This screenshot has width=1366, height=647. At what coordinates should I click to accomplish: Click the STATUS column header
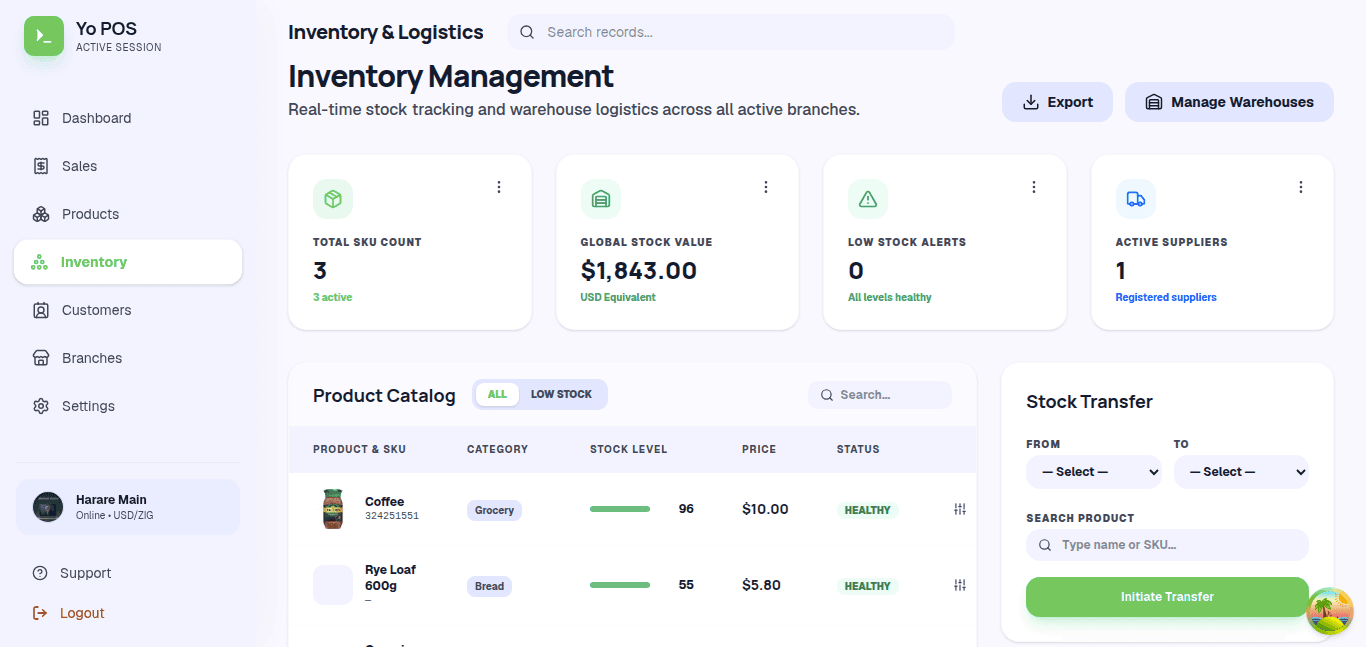point(858,449)
